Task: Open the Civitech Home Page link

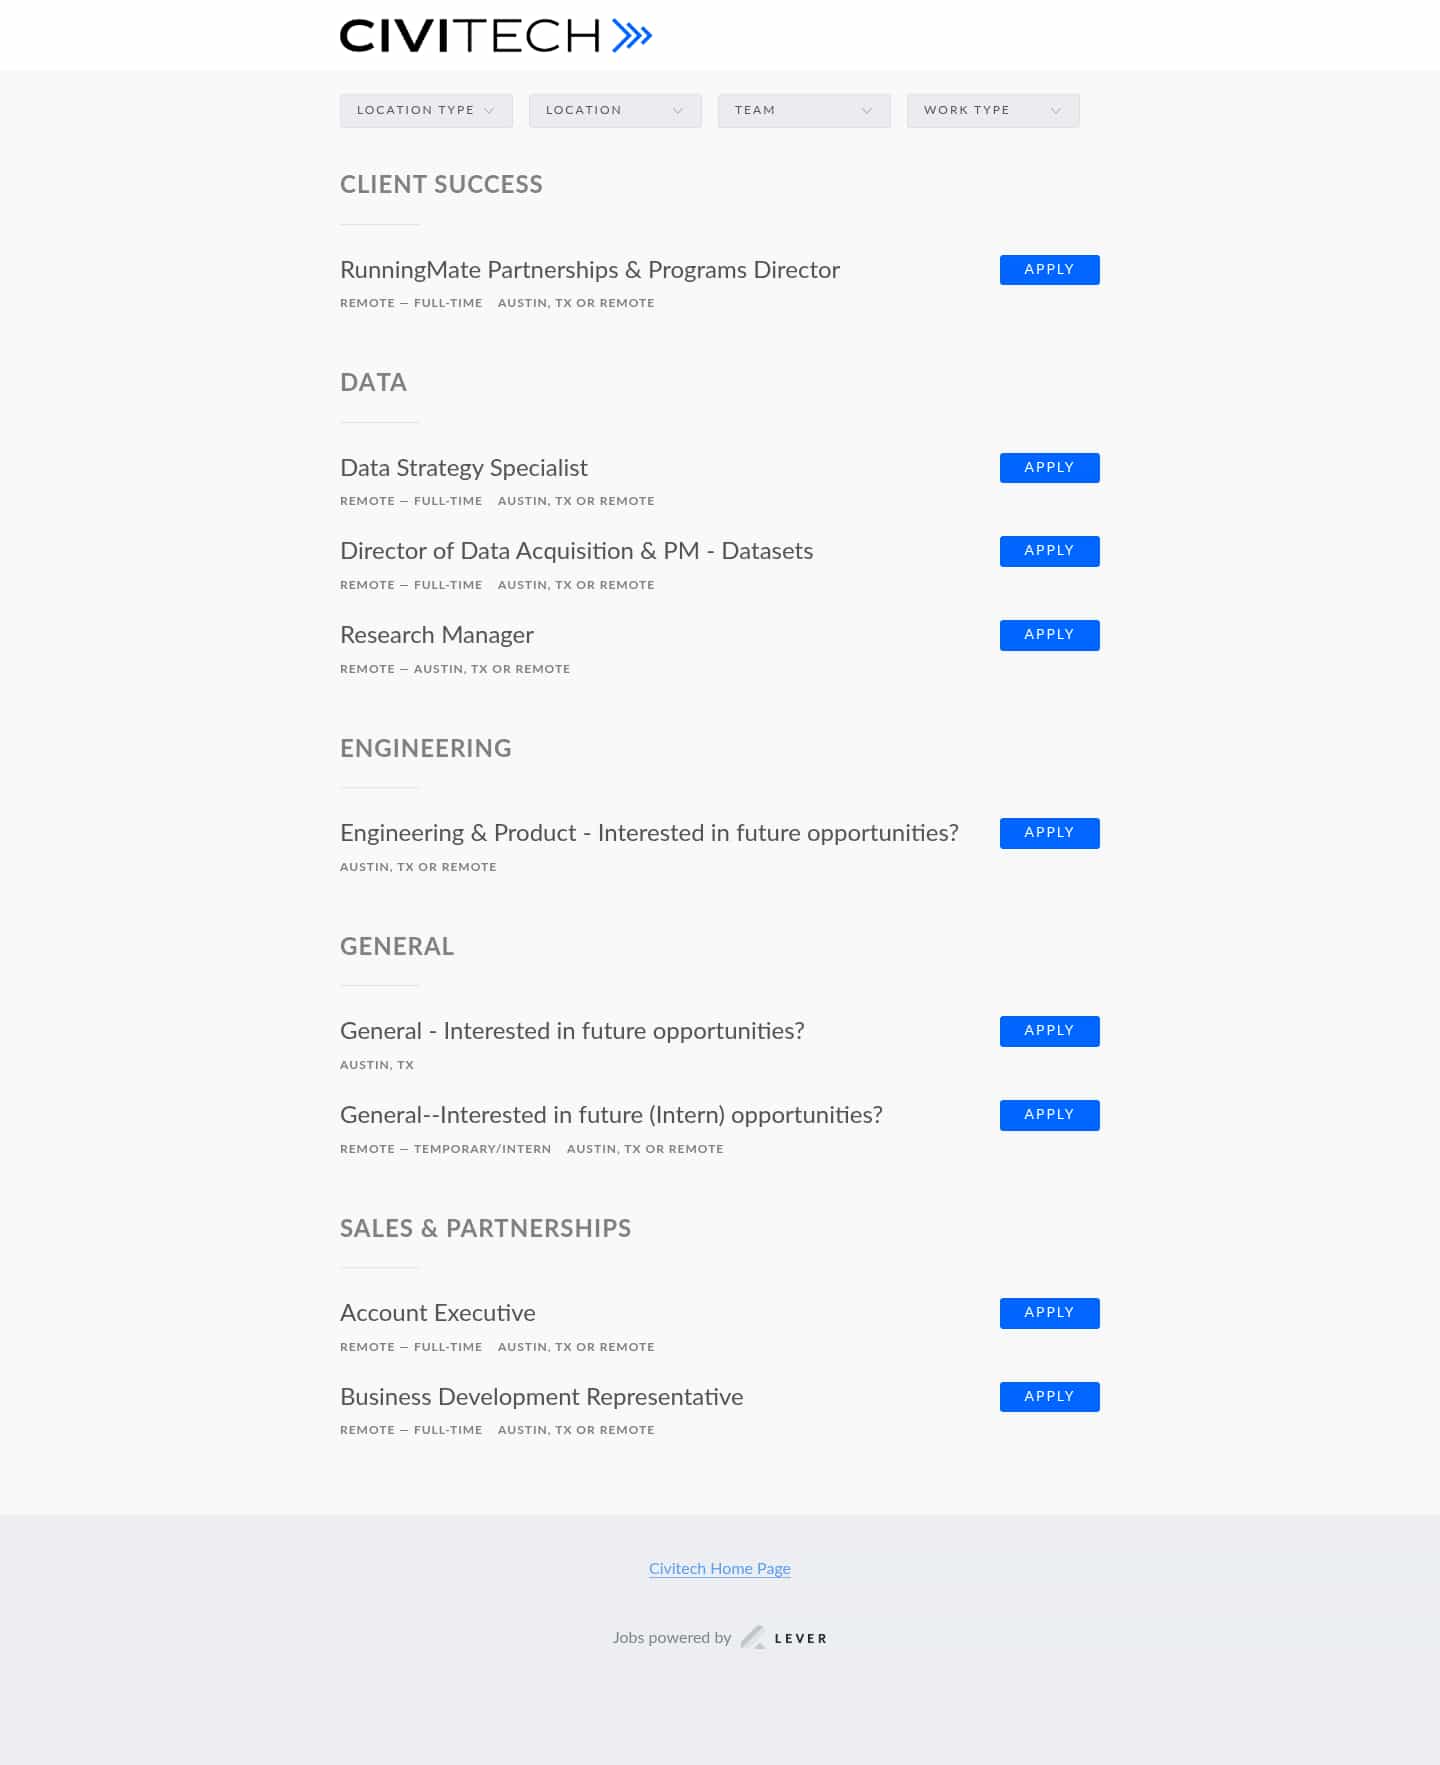Action: [x=720, y=1568]
